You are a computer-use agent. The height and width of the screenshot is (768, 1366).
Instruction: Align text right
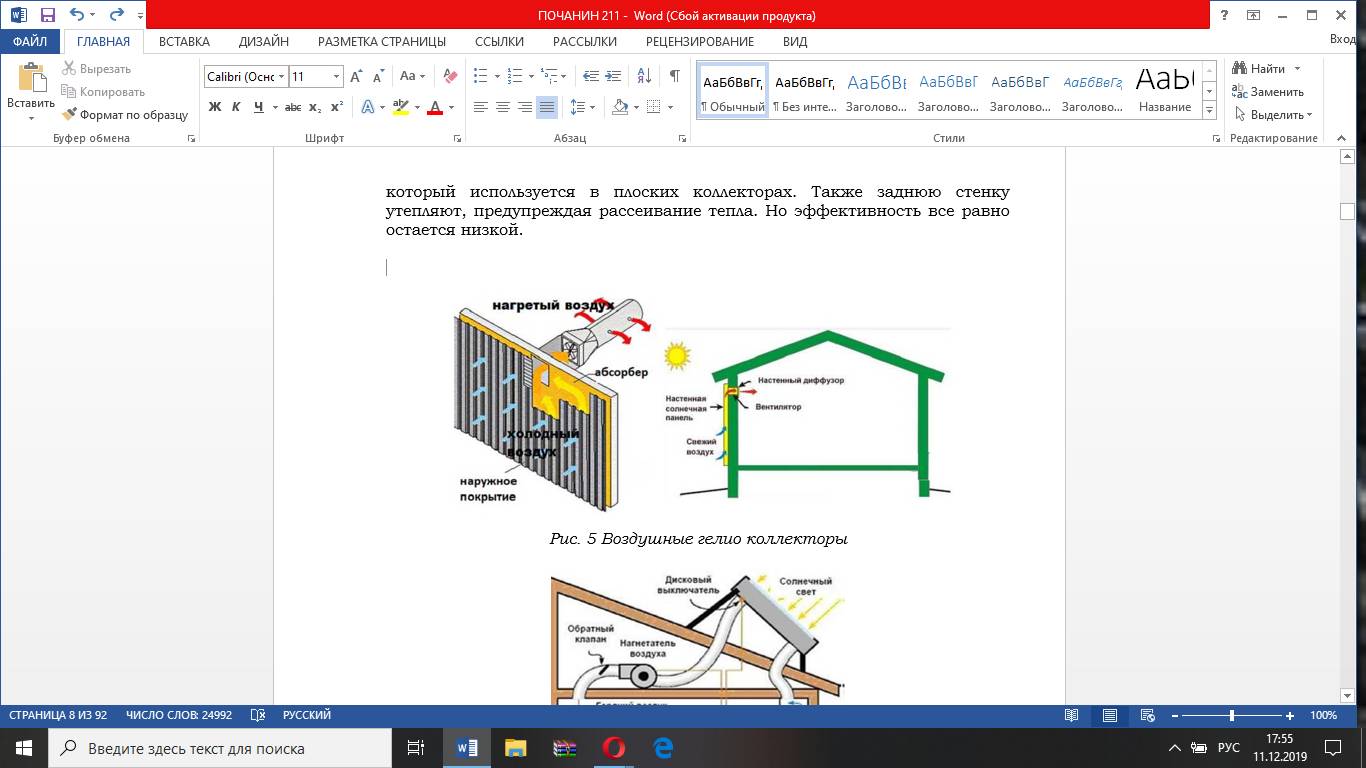[525, 107]
